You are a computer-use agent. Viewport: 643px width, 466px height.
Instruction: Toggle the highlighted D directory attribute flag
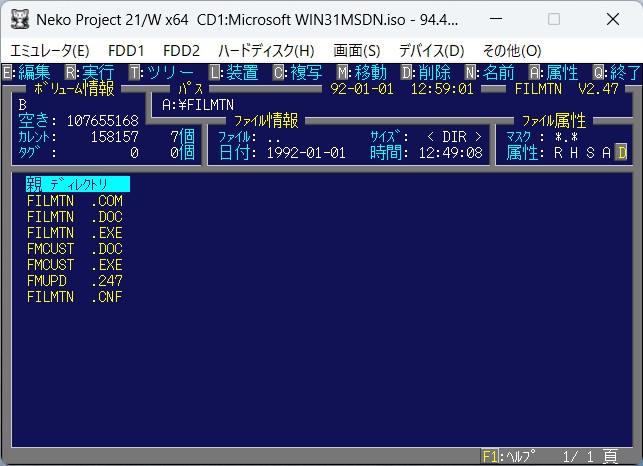click(x=621, y=152)
